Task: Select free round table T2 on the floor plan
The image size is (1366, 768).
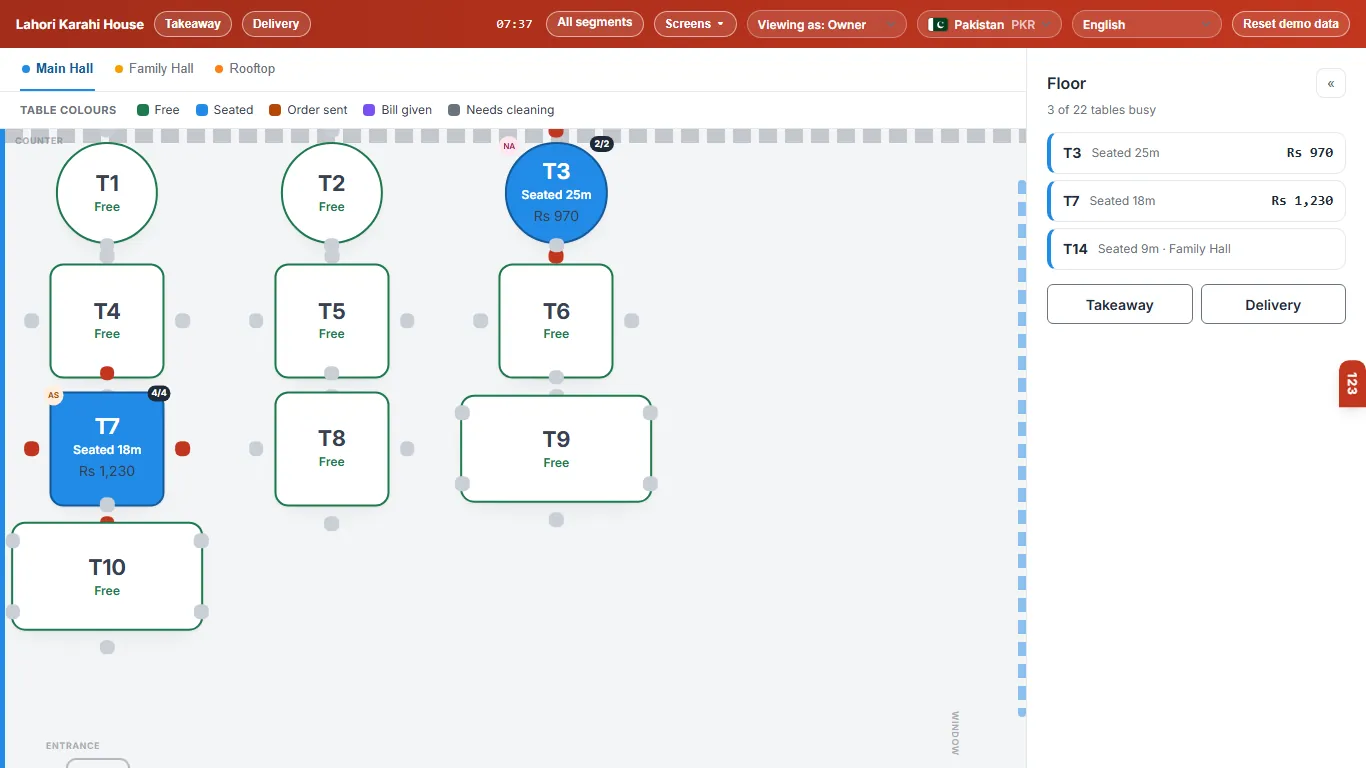Action: tap(332, 192)
